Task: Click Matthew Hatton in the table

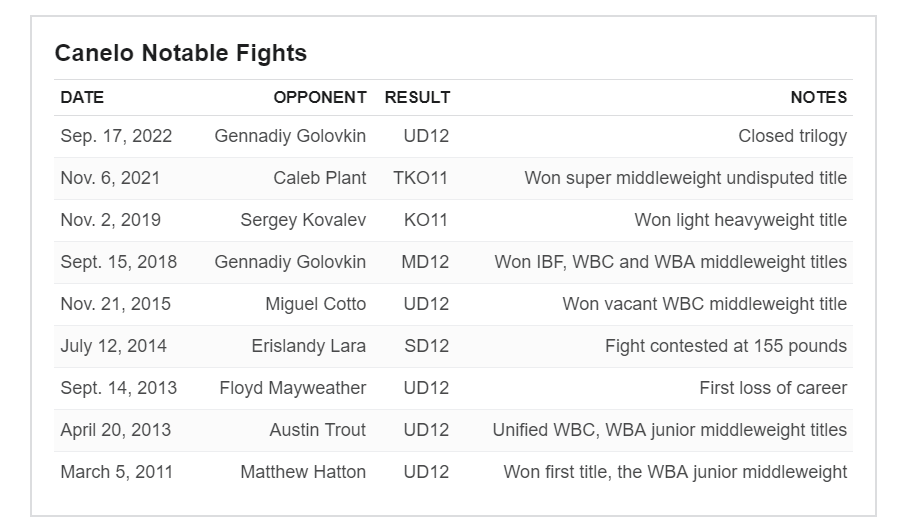Action: point(303,472)
